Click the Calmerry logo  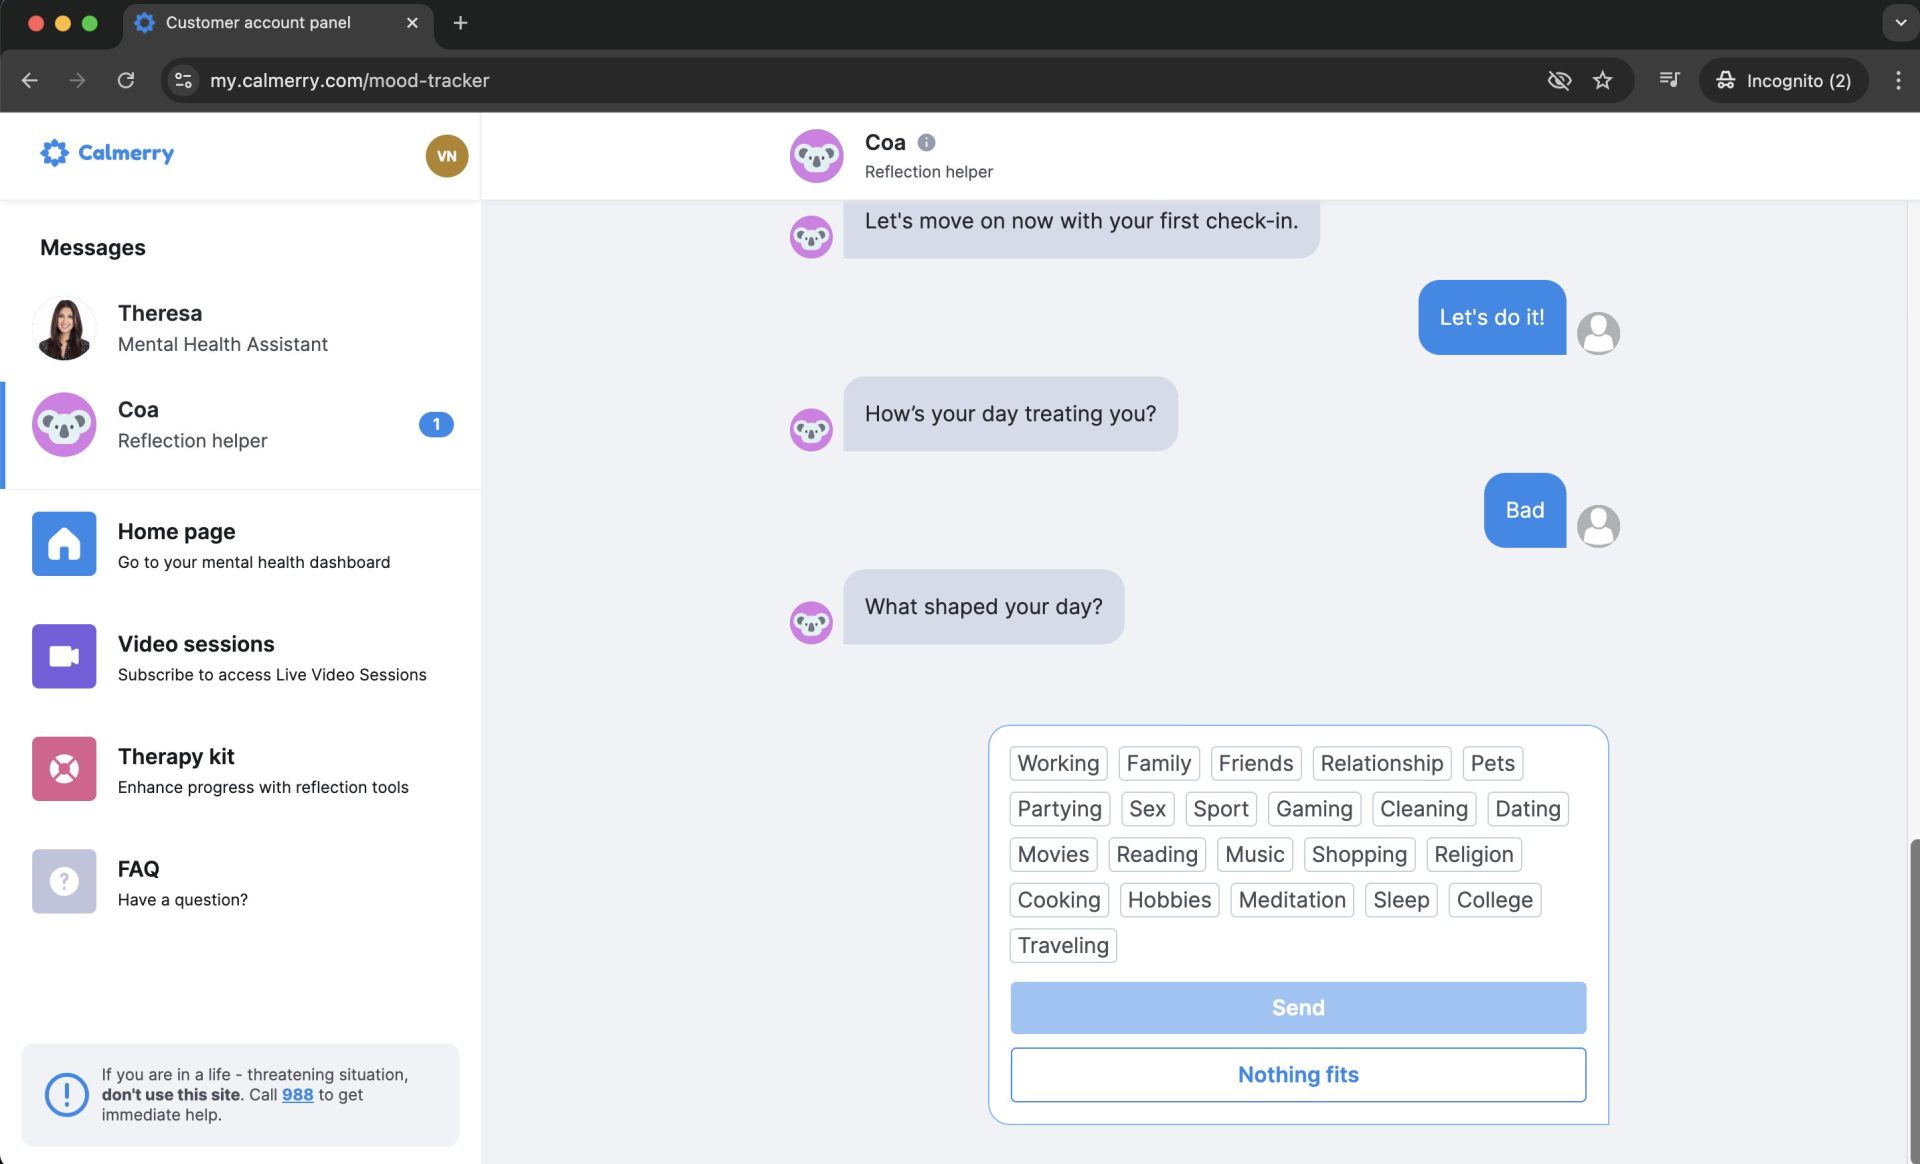click(x=107, y=152)
